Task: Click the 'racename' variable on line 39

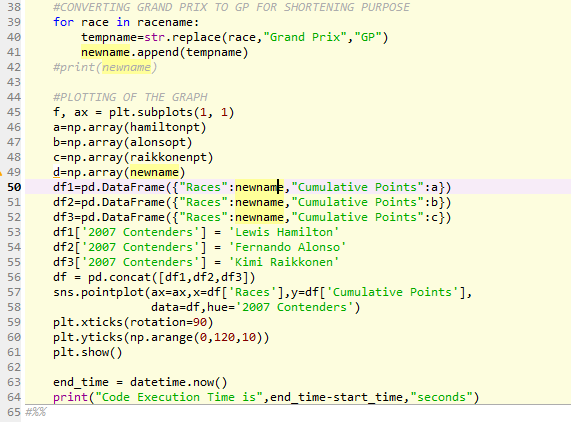Action: 165,22
